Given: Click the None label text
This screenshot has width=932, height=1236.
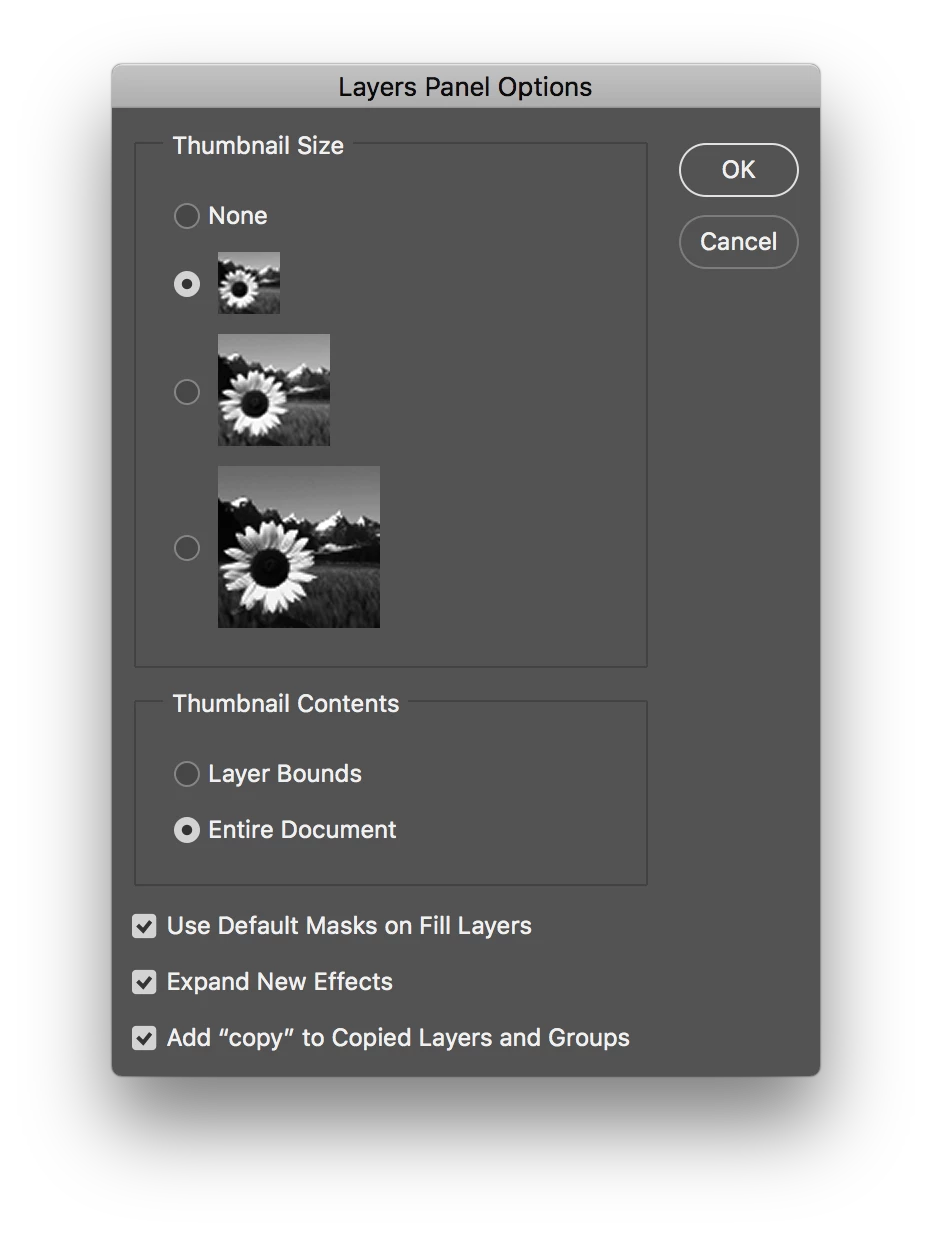Looking at the screenshot, I should 238,216.
